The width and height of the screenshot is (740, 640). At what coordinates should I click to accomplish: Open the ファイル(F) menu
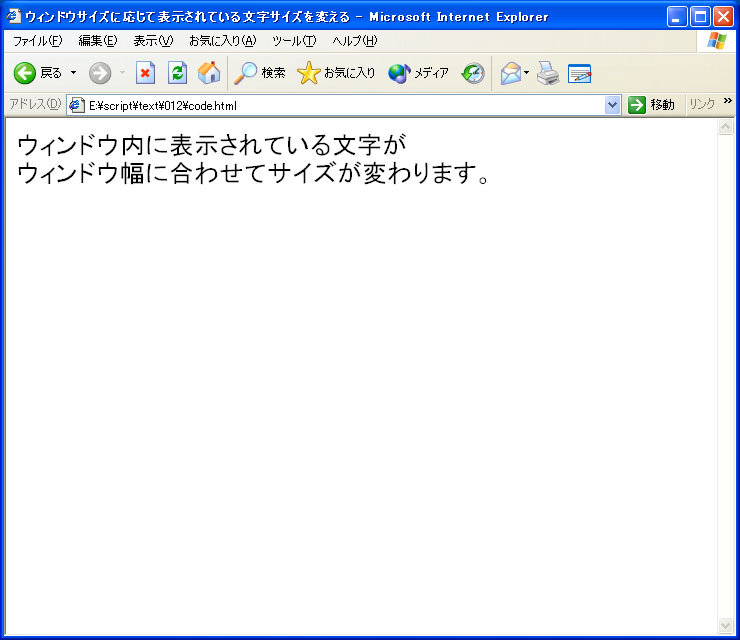click(37, 41)
